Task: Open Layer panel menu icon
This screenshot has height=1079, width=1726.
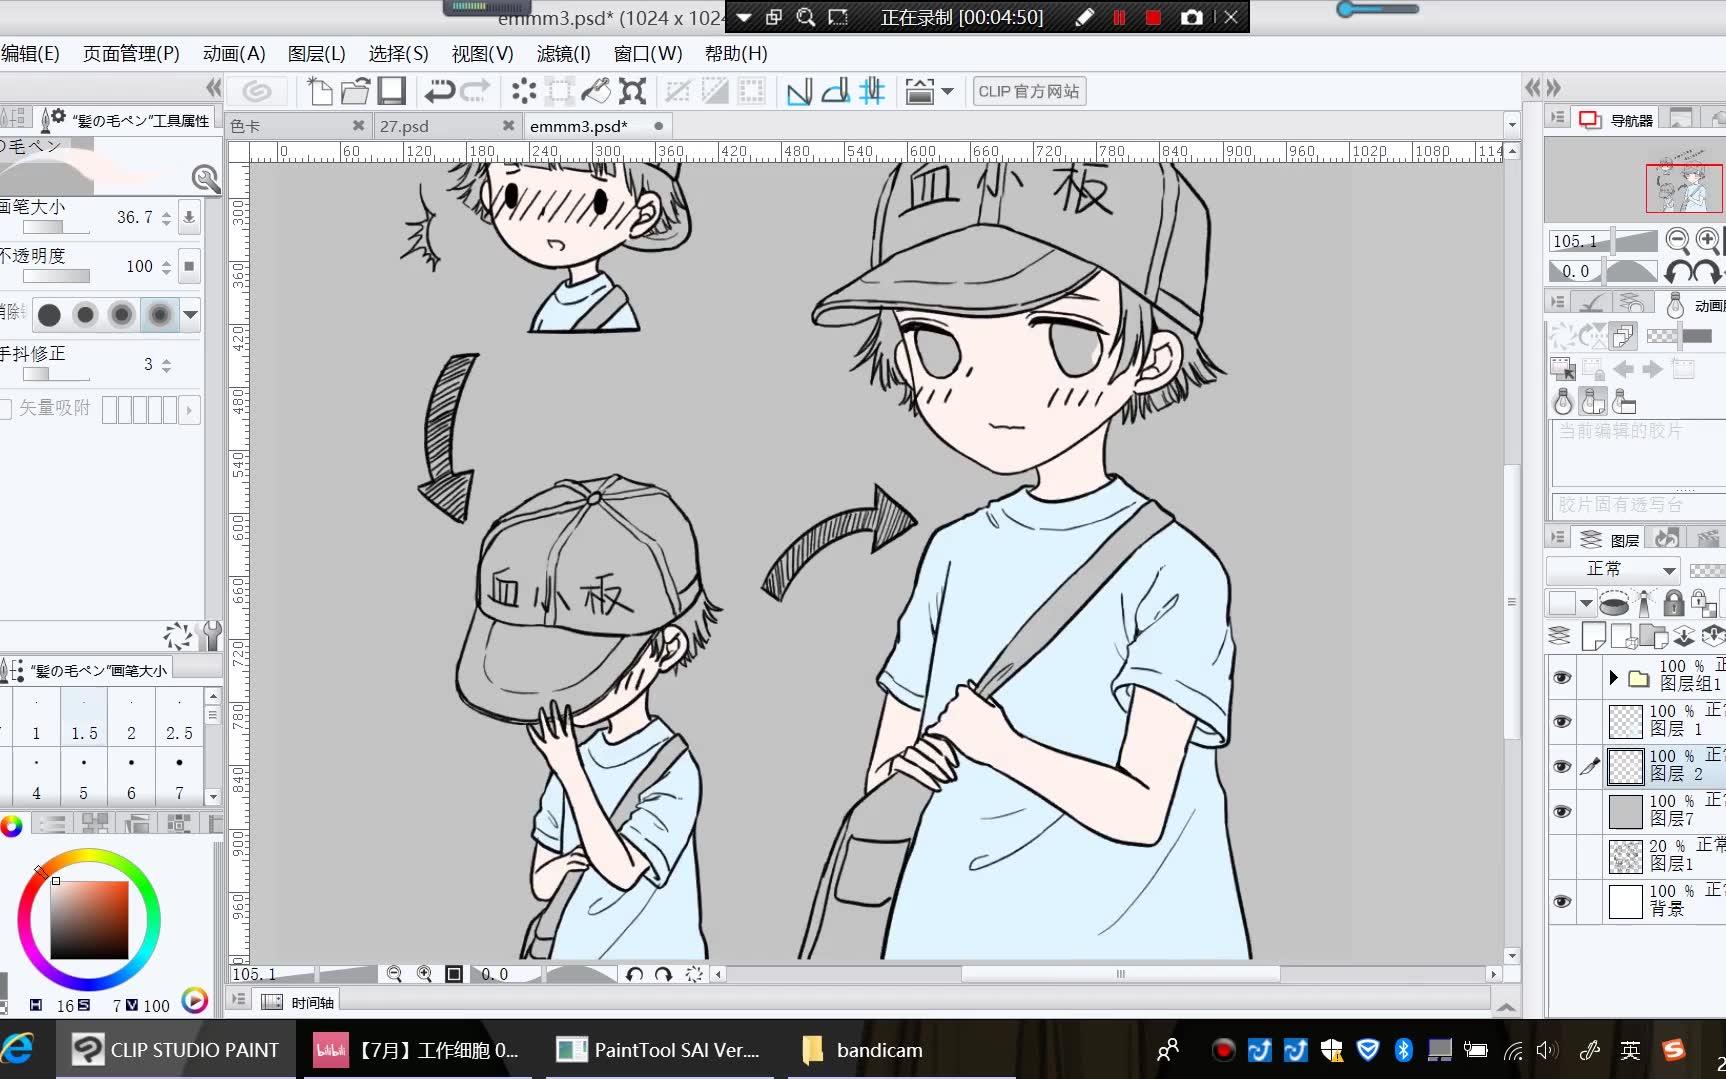Action: coord(1557,538)
